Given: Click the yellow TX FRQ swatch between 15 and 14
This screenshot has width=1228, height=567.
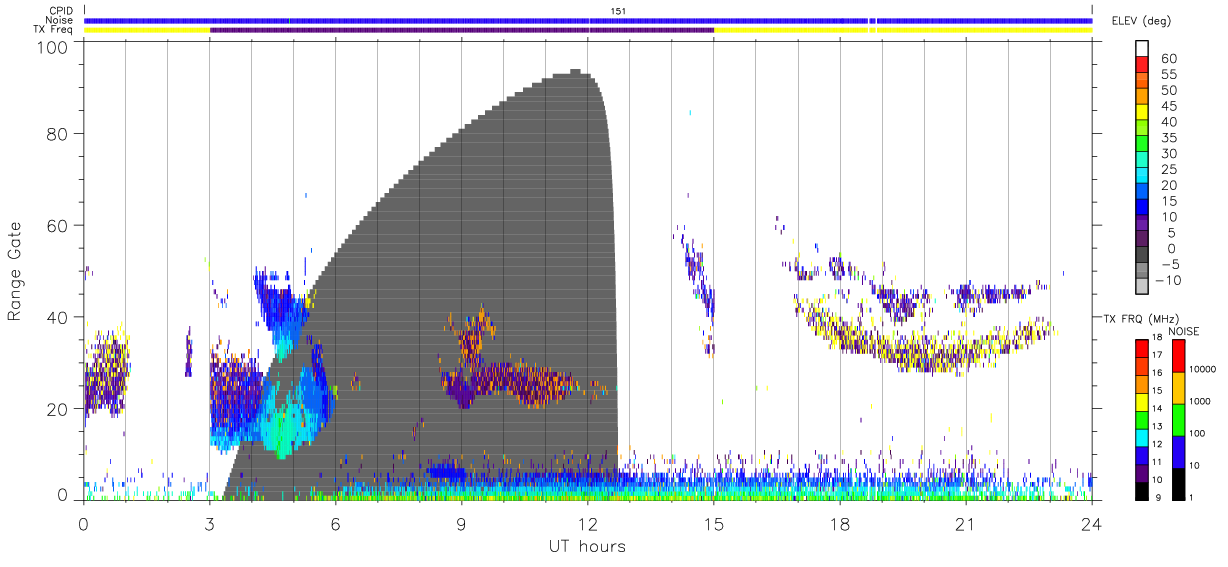Looking at the screenshot, I should (1141, 400).
